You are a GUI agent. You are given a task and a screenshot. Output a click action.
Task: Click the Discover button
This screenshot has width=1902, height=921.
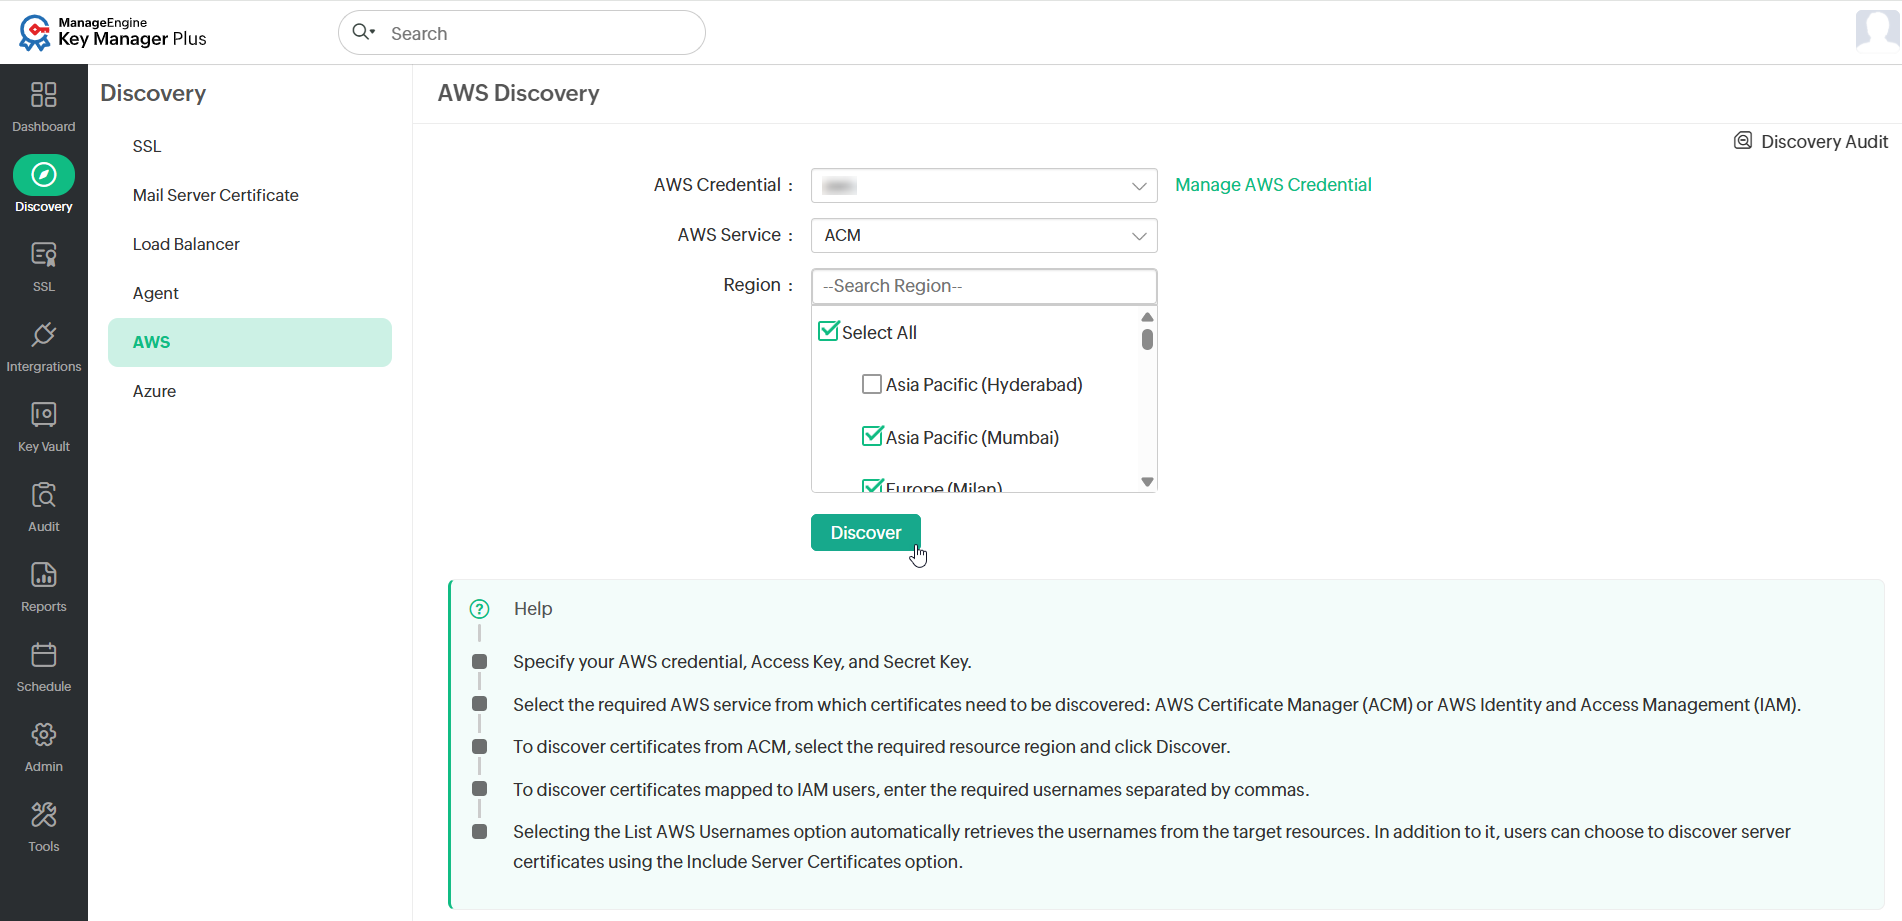tap(866, 533)
